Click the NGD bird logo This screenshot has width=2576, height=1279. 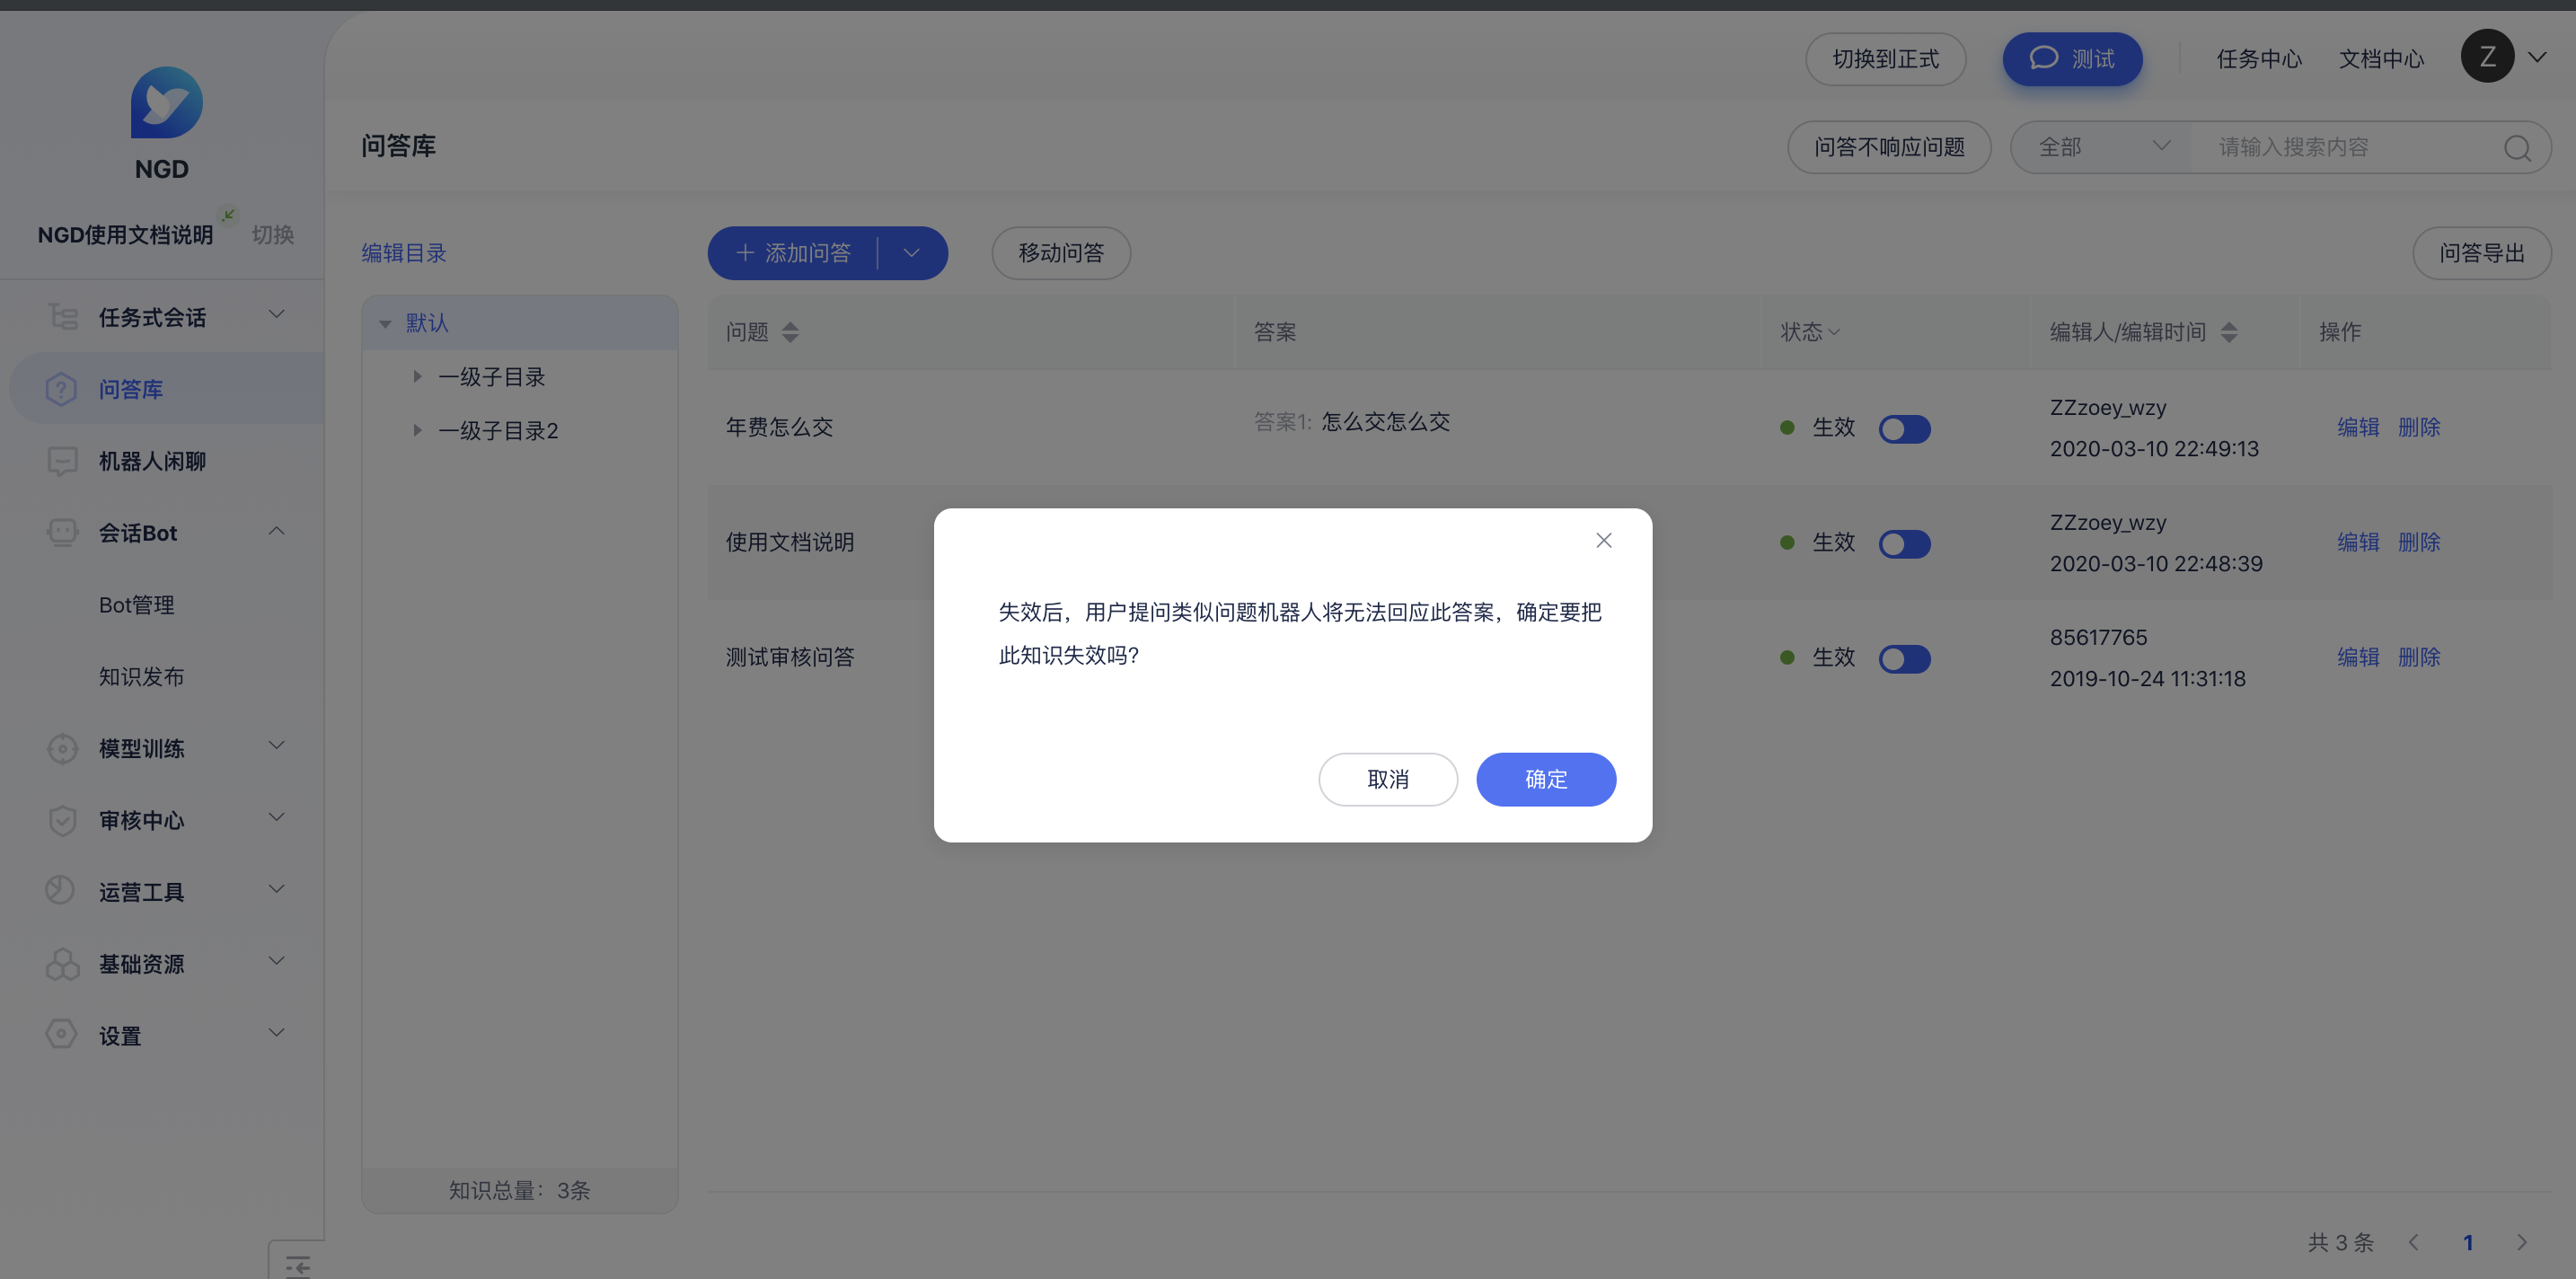click(x=166, y=102)
